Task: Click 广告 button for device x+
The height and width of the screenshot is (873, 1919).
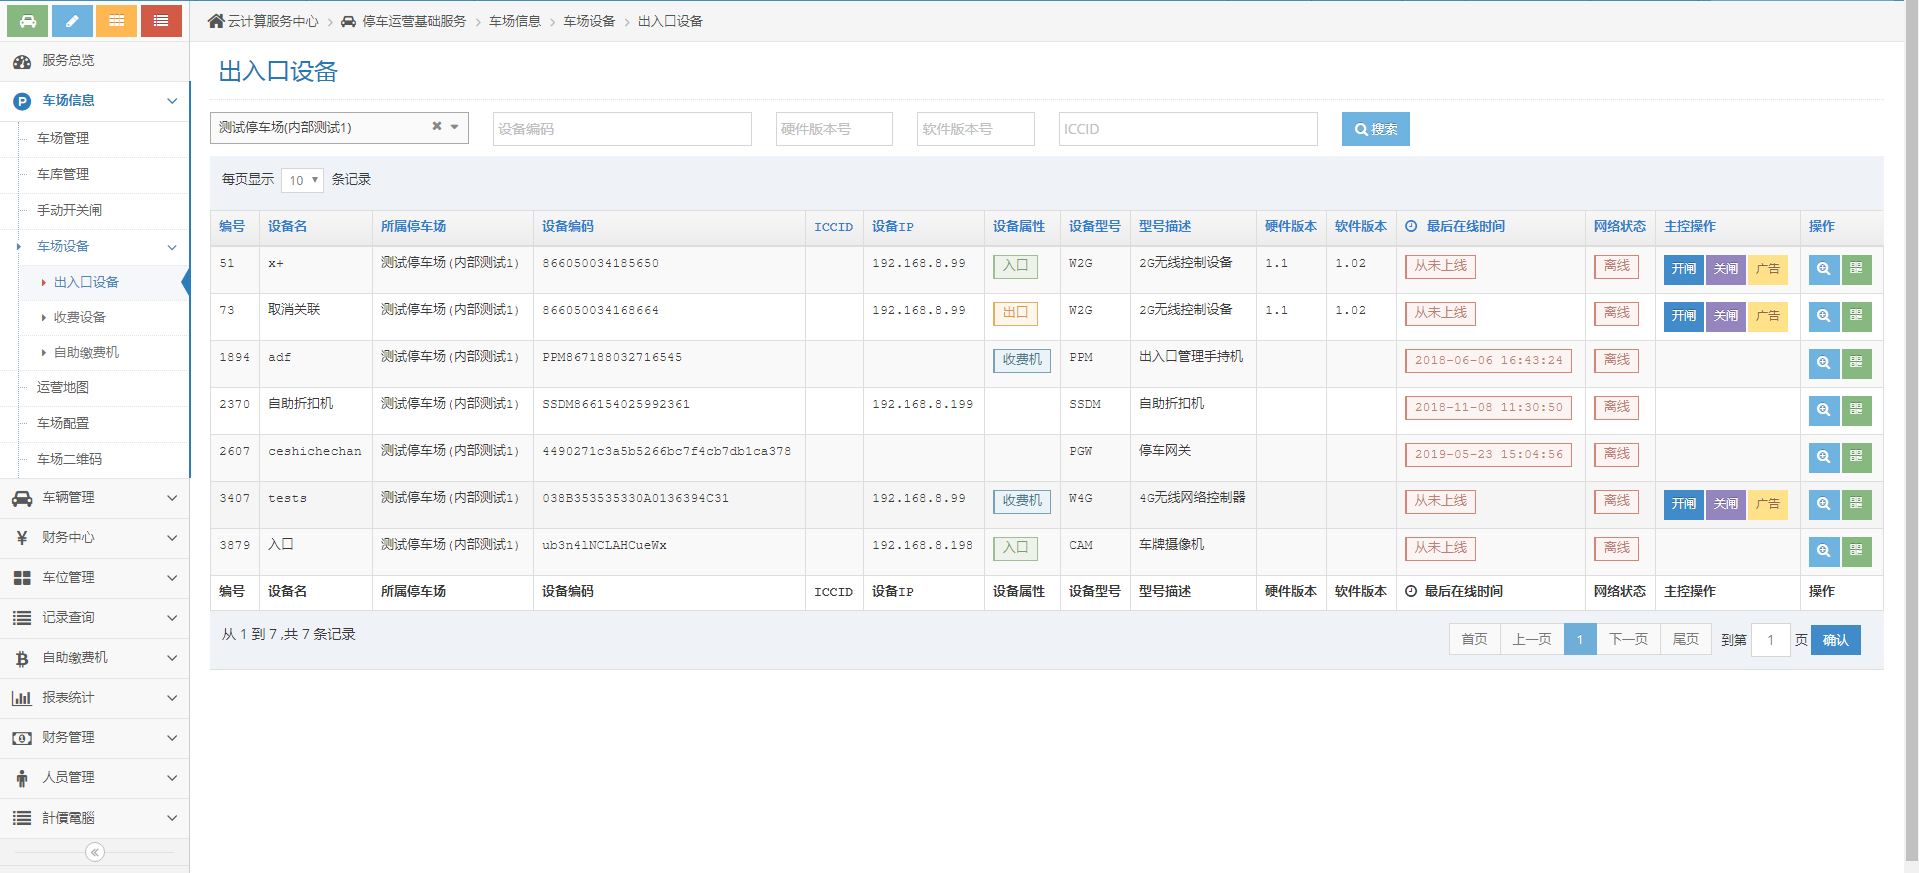Action: tap(1767, 269)
